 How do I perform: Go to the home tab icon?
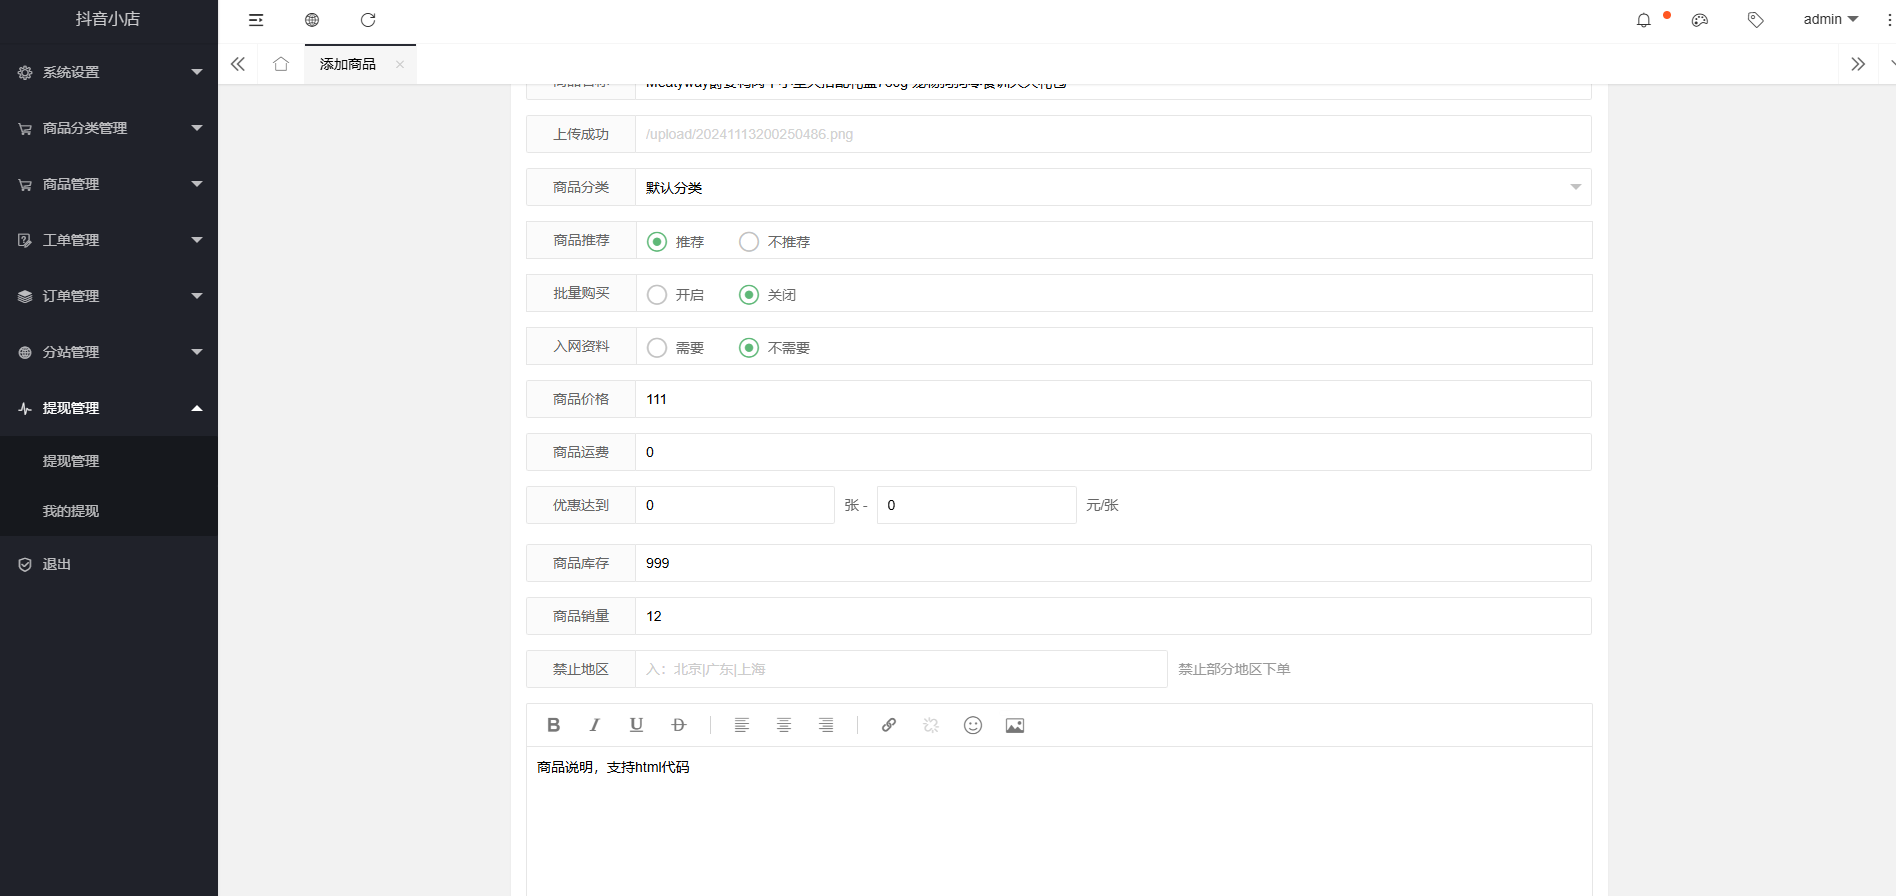click(281, 64)
